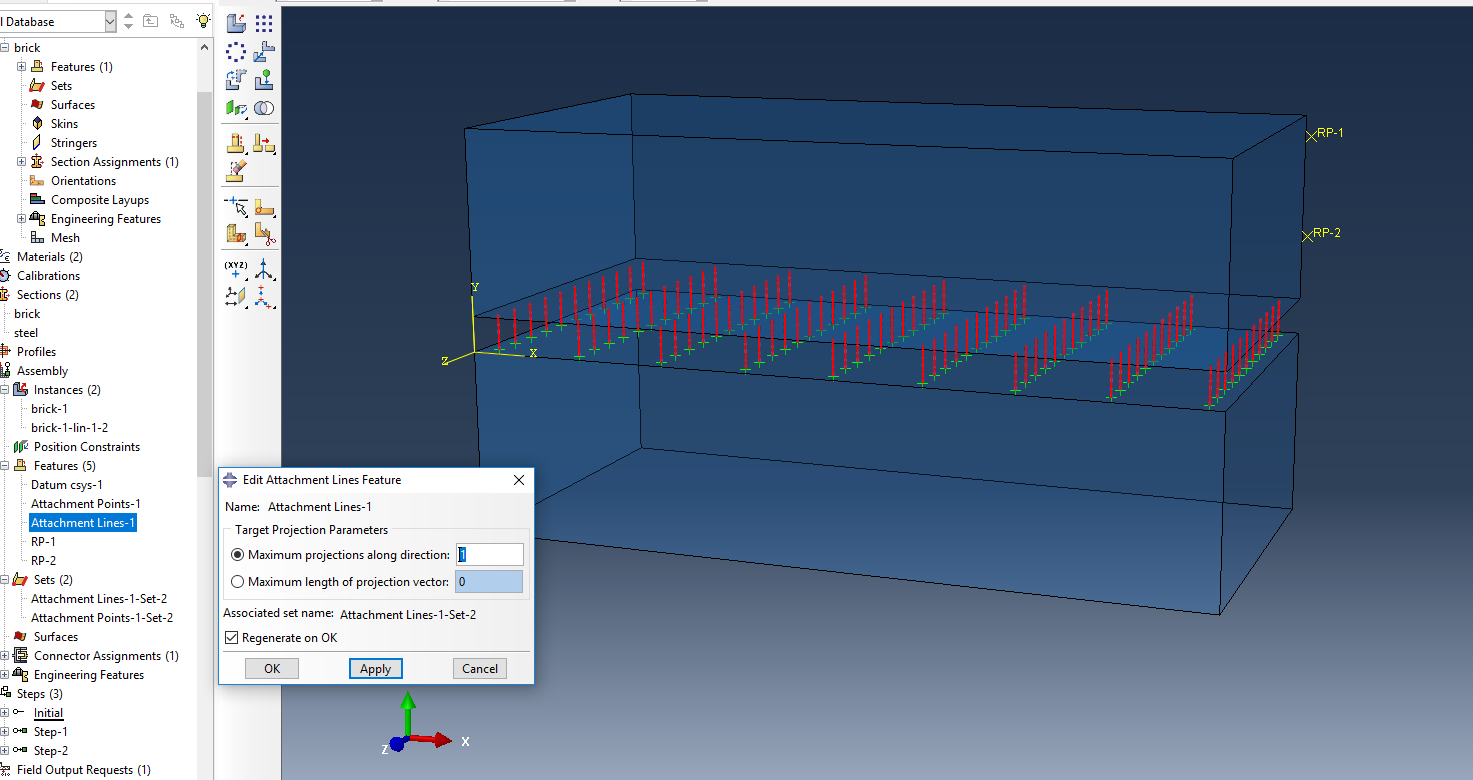
Task: Click the yellow blocks with red arrow tool
Action: click(x=264, y=143)
